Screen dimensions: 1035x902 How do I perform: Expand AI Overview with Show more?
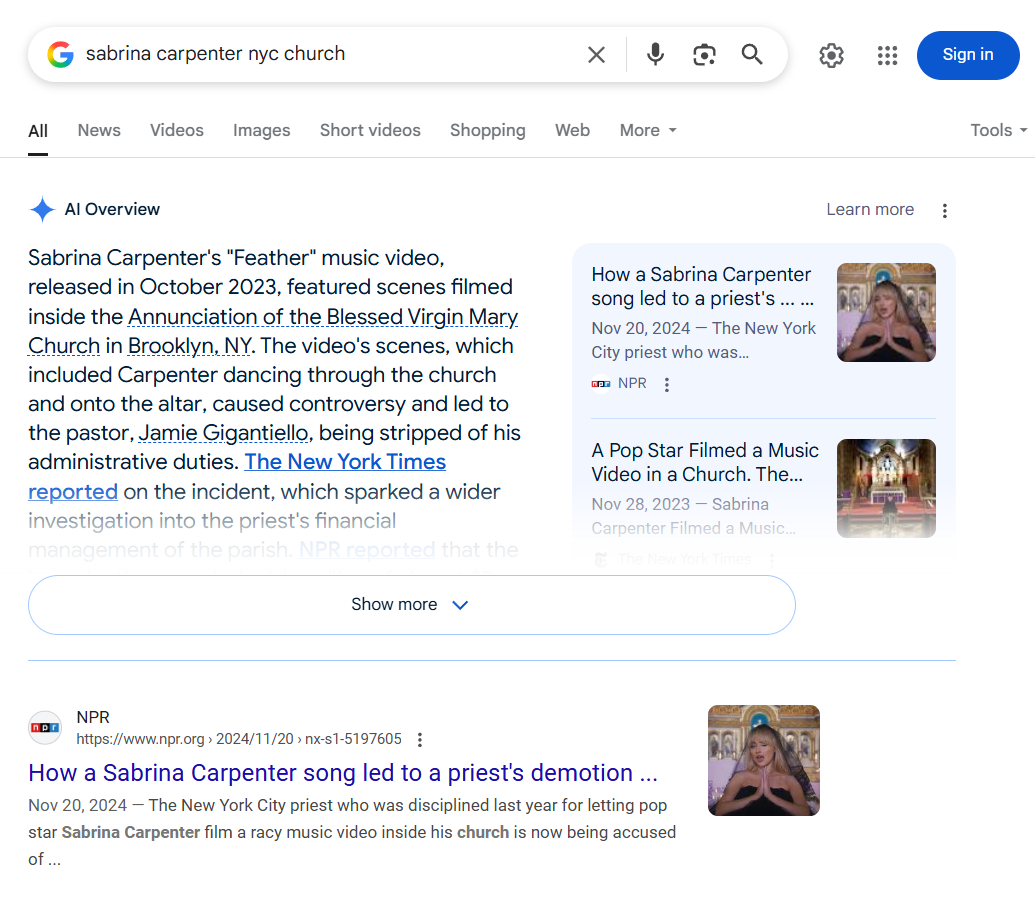click(411, 605)
